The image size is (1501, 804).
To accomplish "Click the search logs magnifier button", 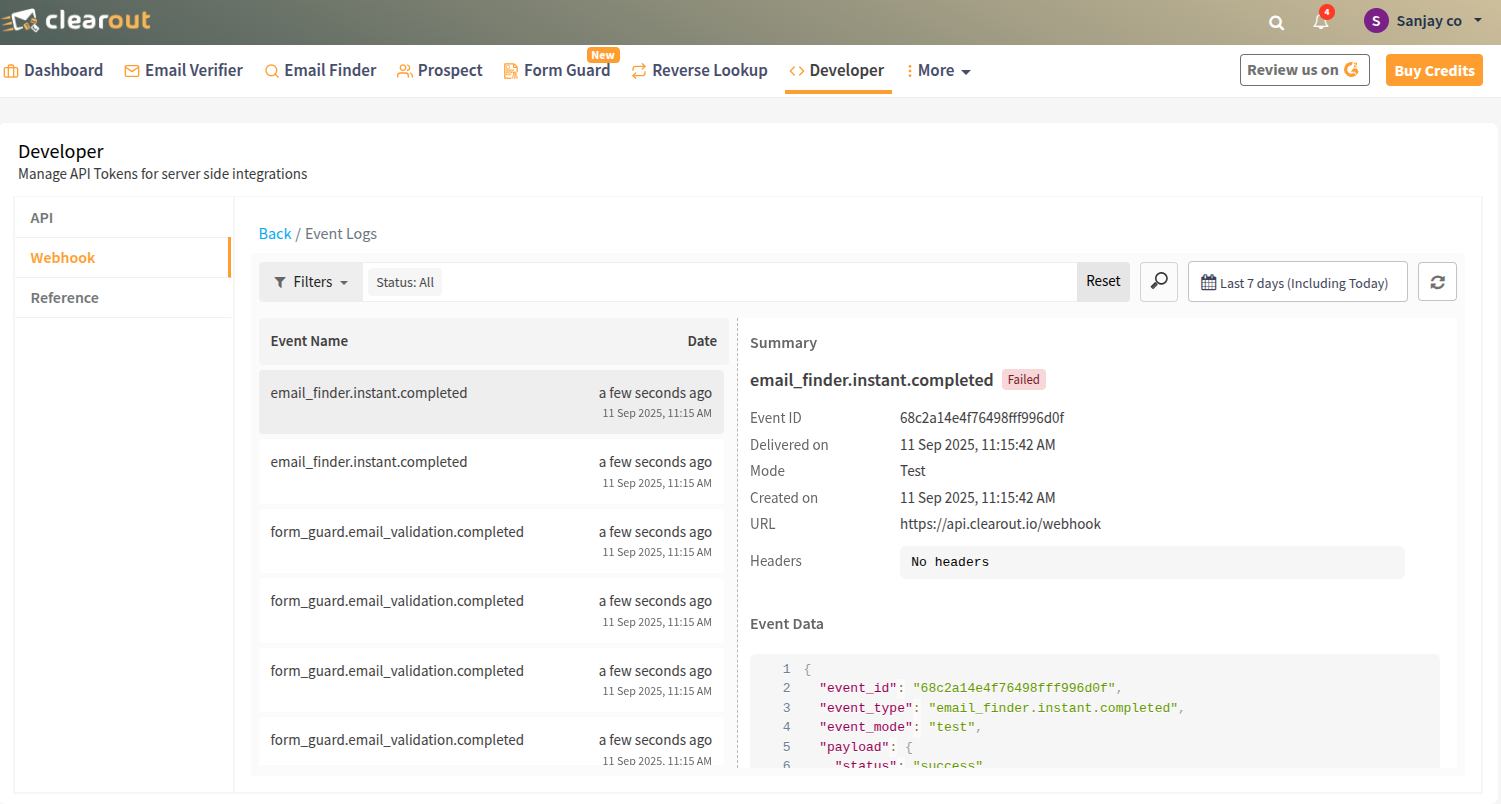I will click(x=1159, y=282).
